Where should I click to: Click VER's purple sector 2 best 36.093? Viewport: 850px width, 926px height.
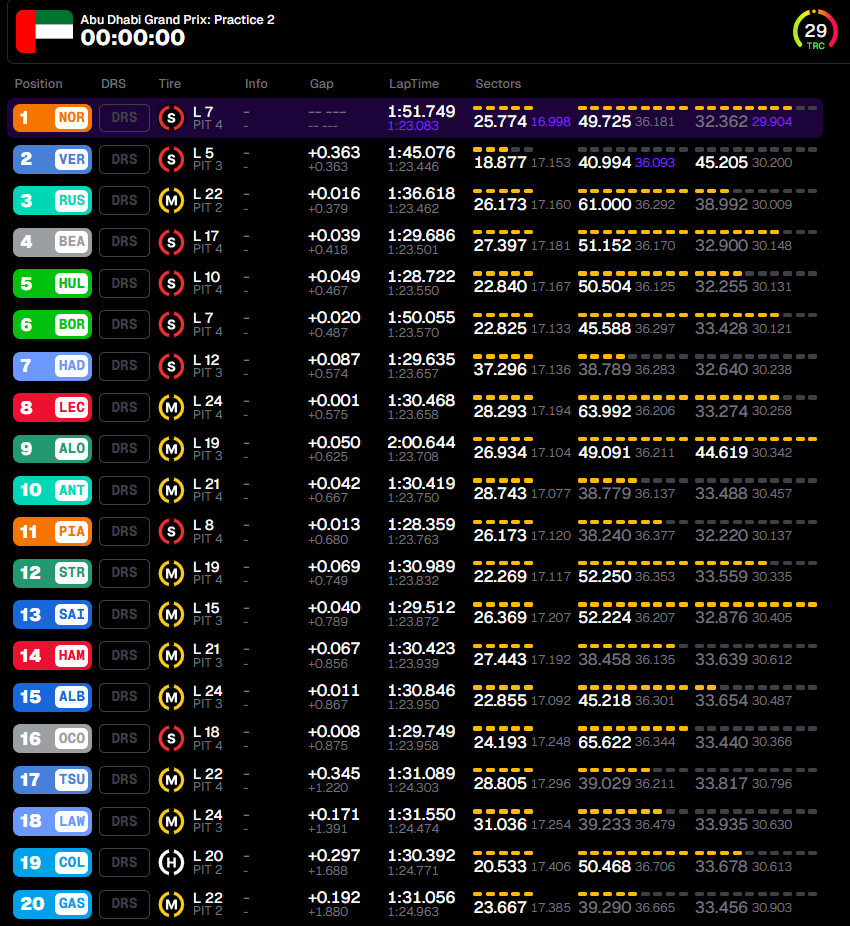pyautogui.click(x=654, y=162)
